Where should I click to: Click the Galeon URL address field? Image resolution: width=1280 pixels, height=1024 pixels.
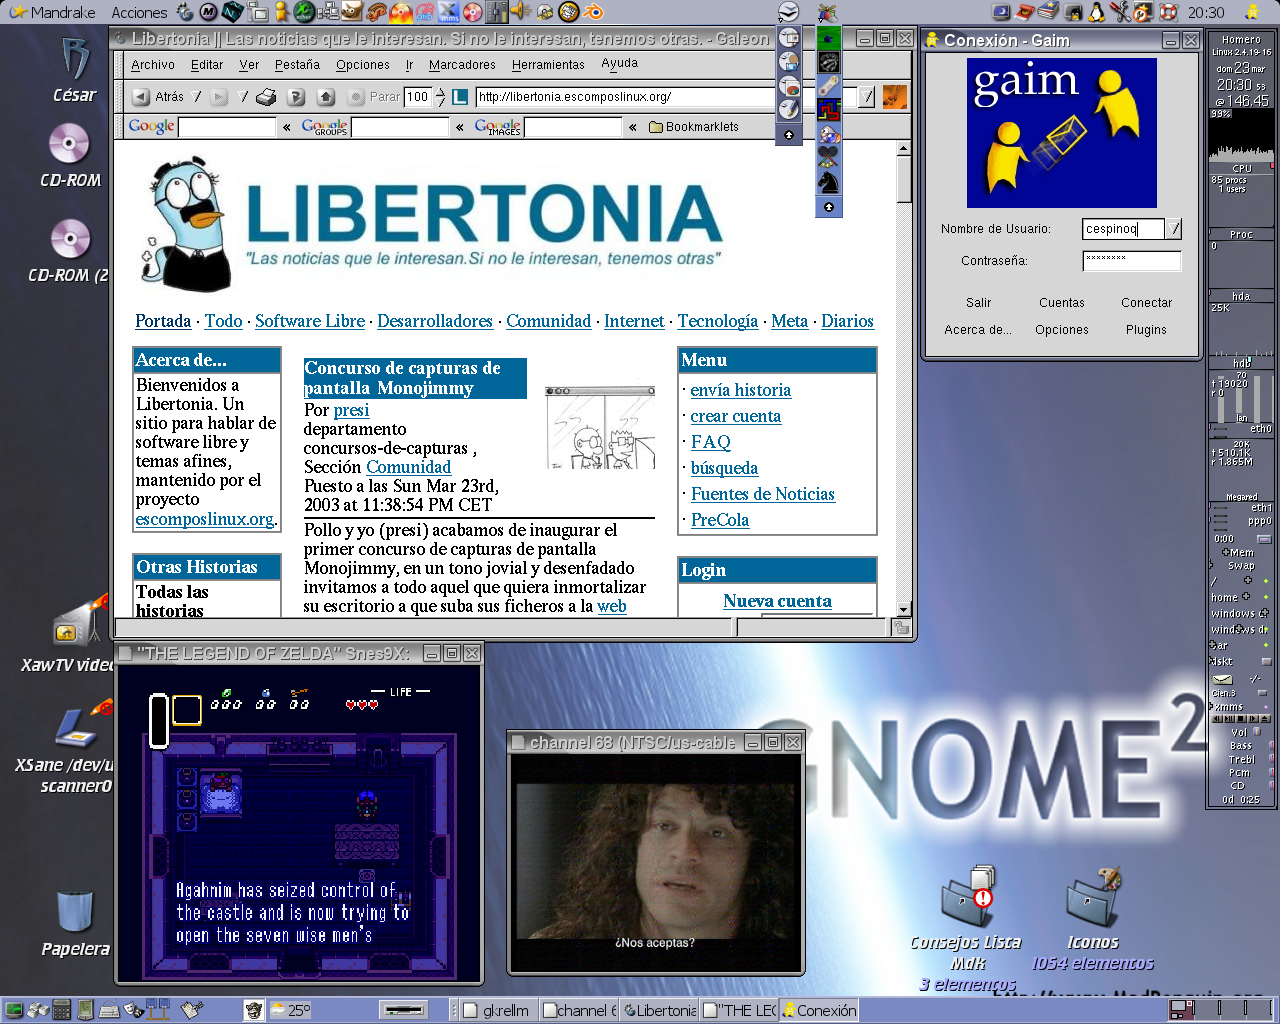667,97
